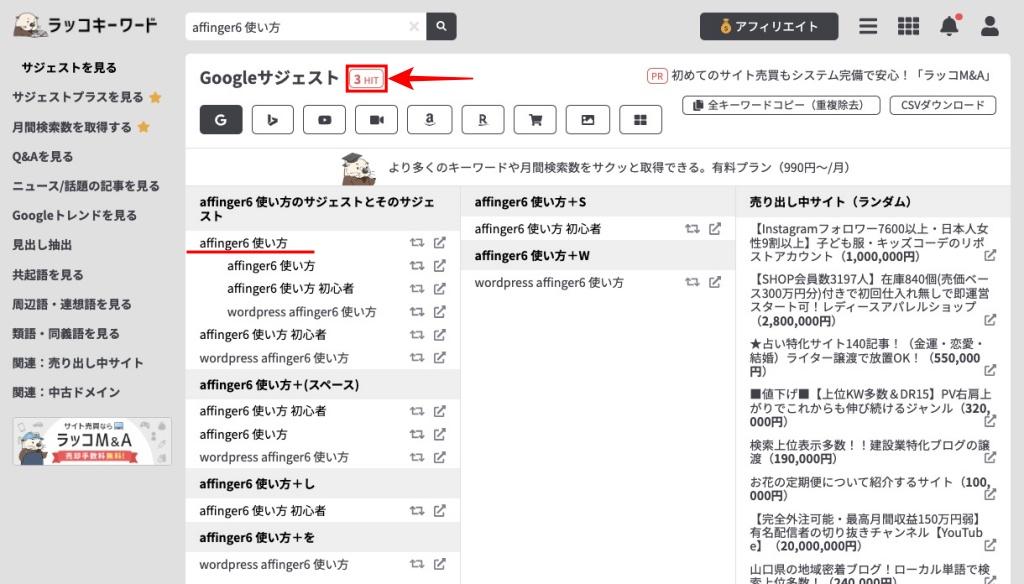The image size is (1024, 584).
Task: External link icon for affinger6 使い方 初心者 in +し
Action: [x=440, y=511]
